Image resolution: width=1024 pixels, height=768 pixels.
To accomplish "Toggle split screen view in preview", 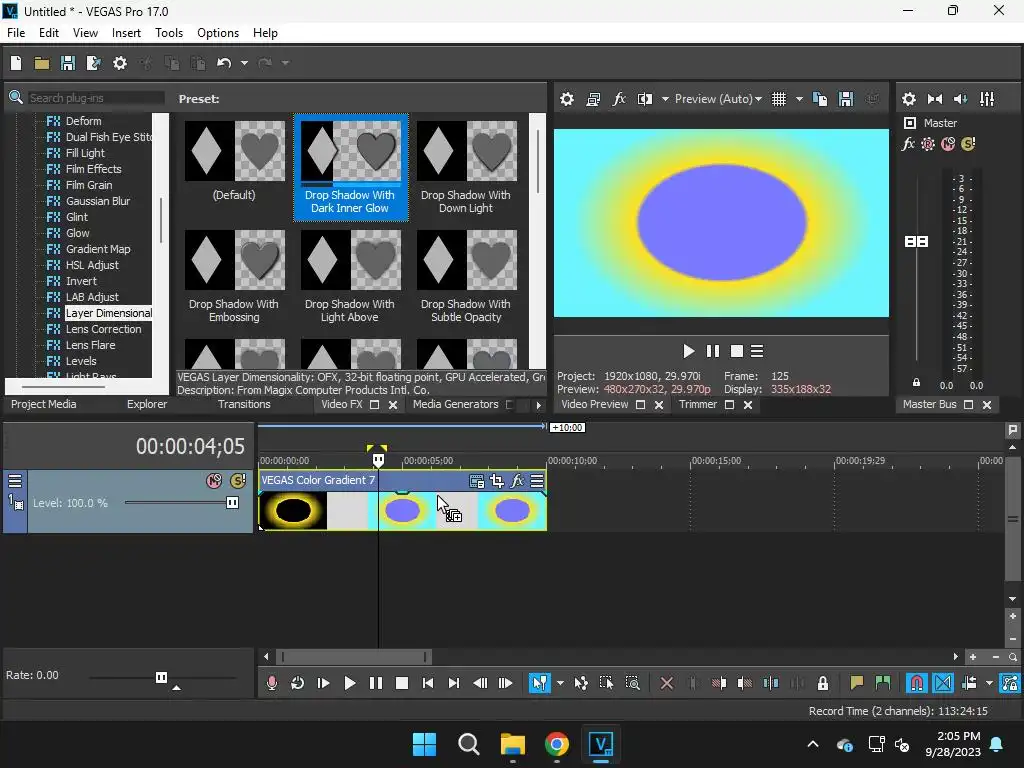I will (x=645, y=99).
